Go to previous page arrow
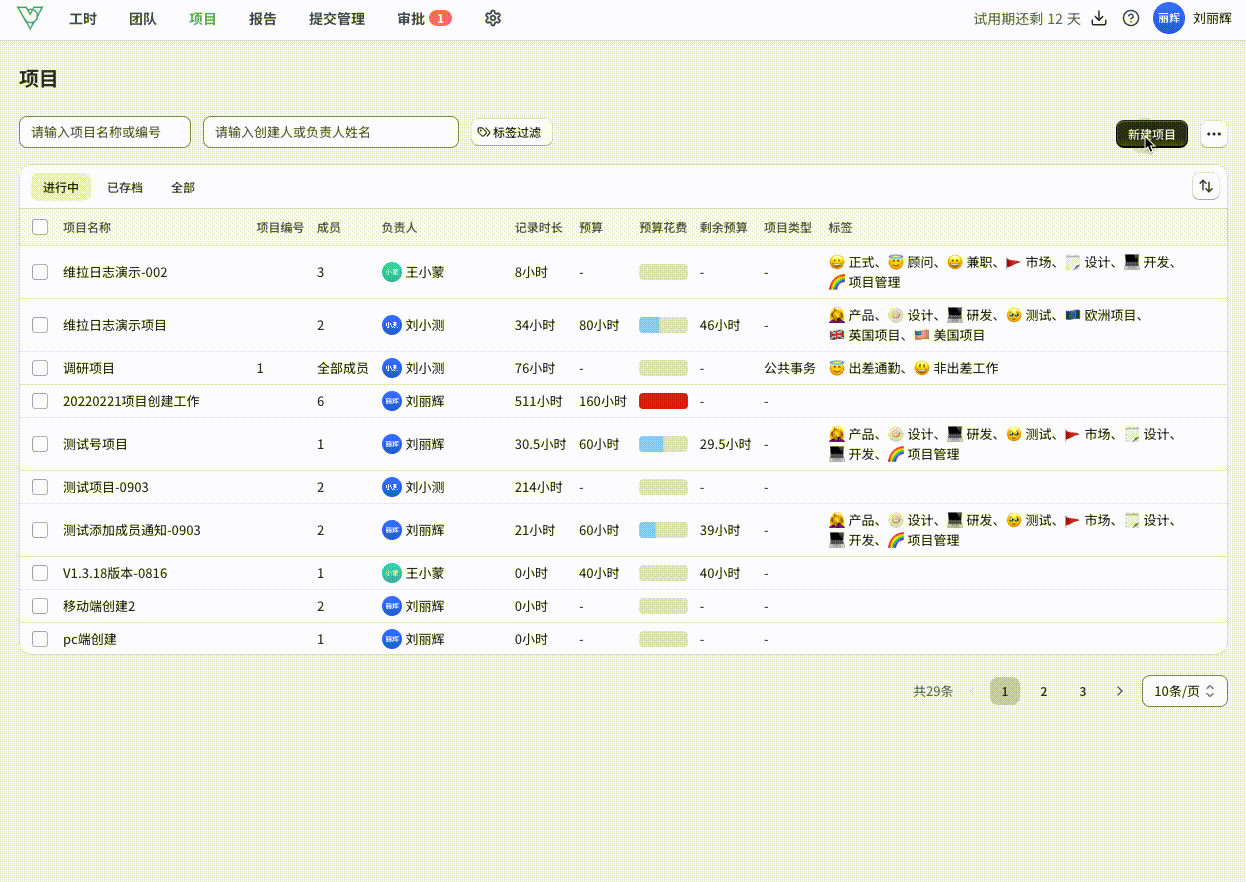The image size is (1246, 882). click(x=972, y=691)
